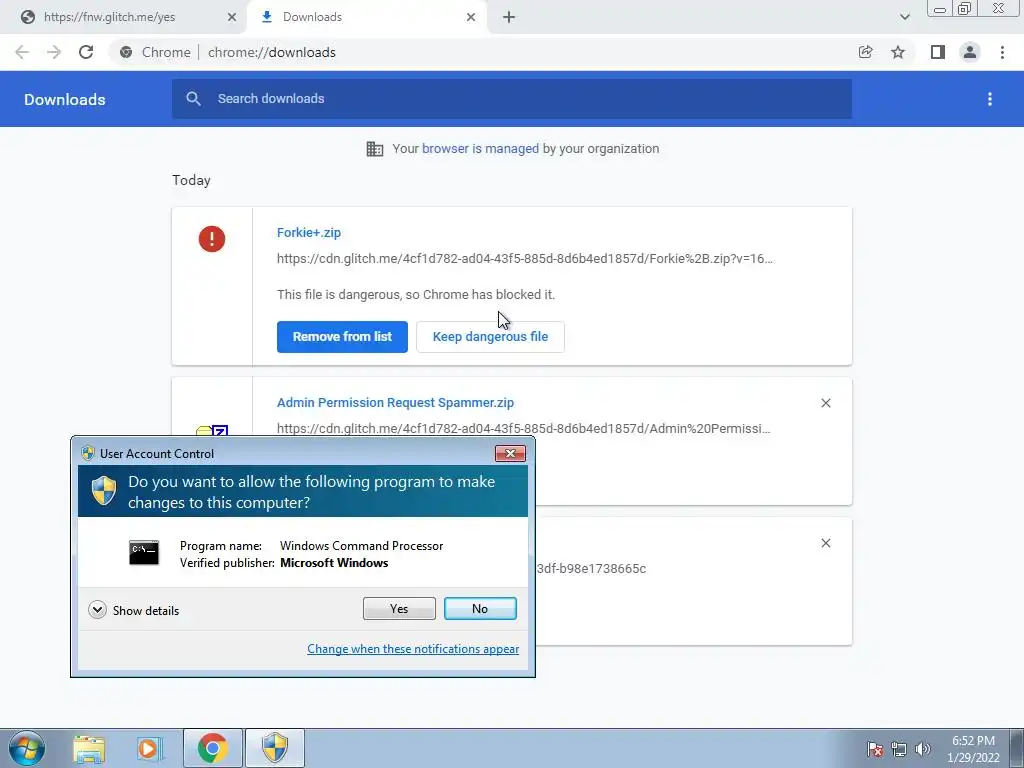Close the User Account Control dialog

point(510,453)
